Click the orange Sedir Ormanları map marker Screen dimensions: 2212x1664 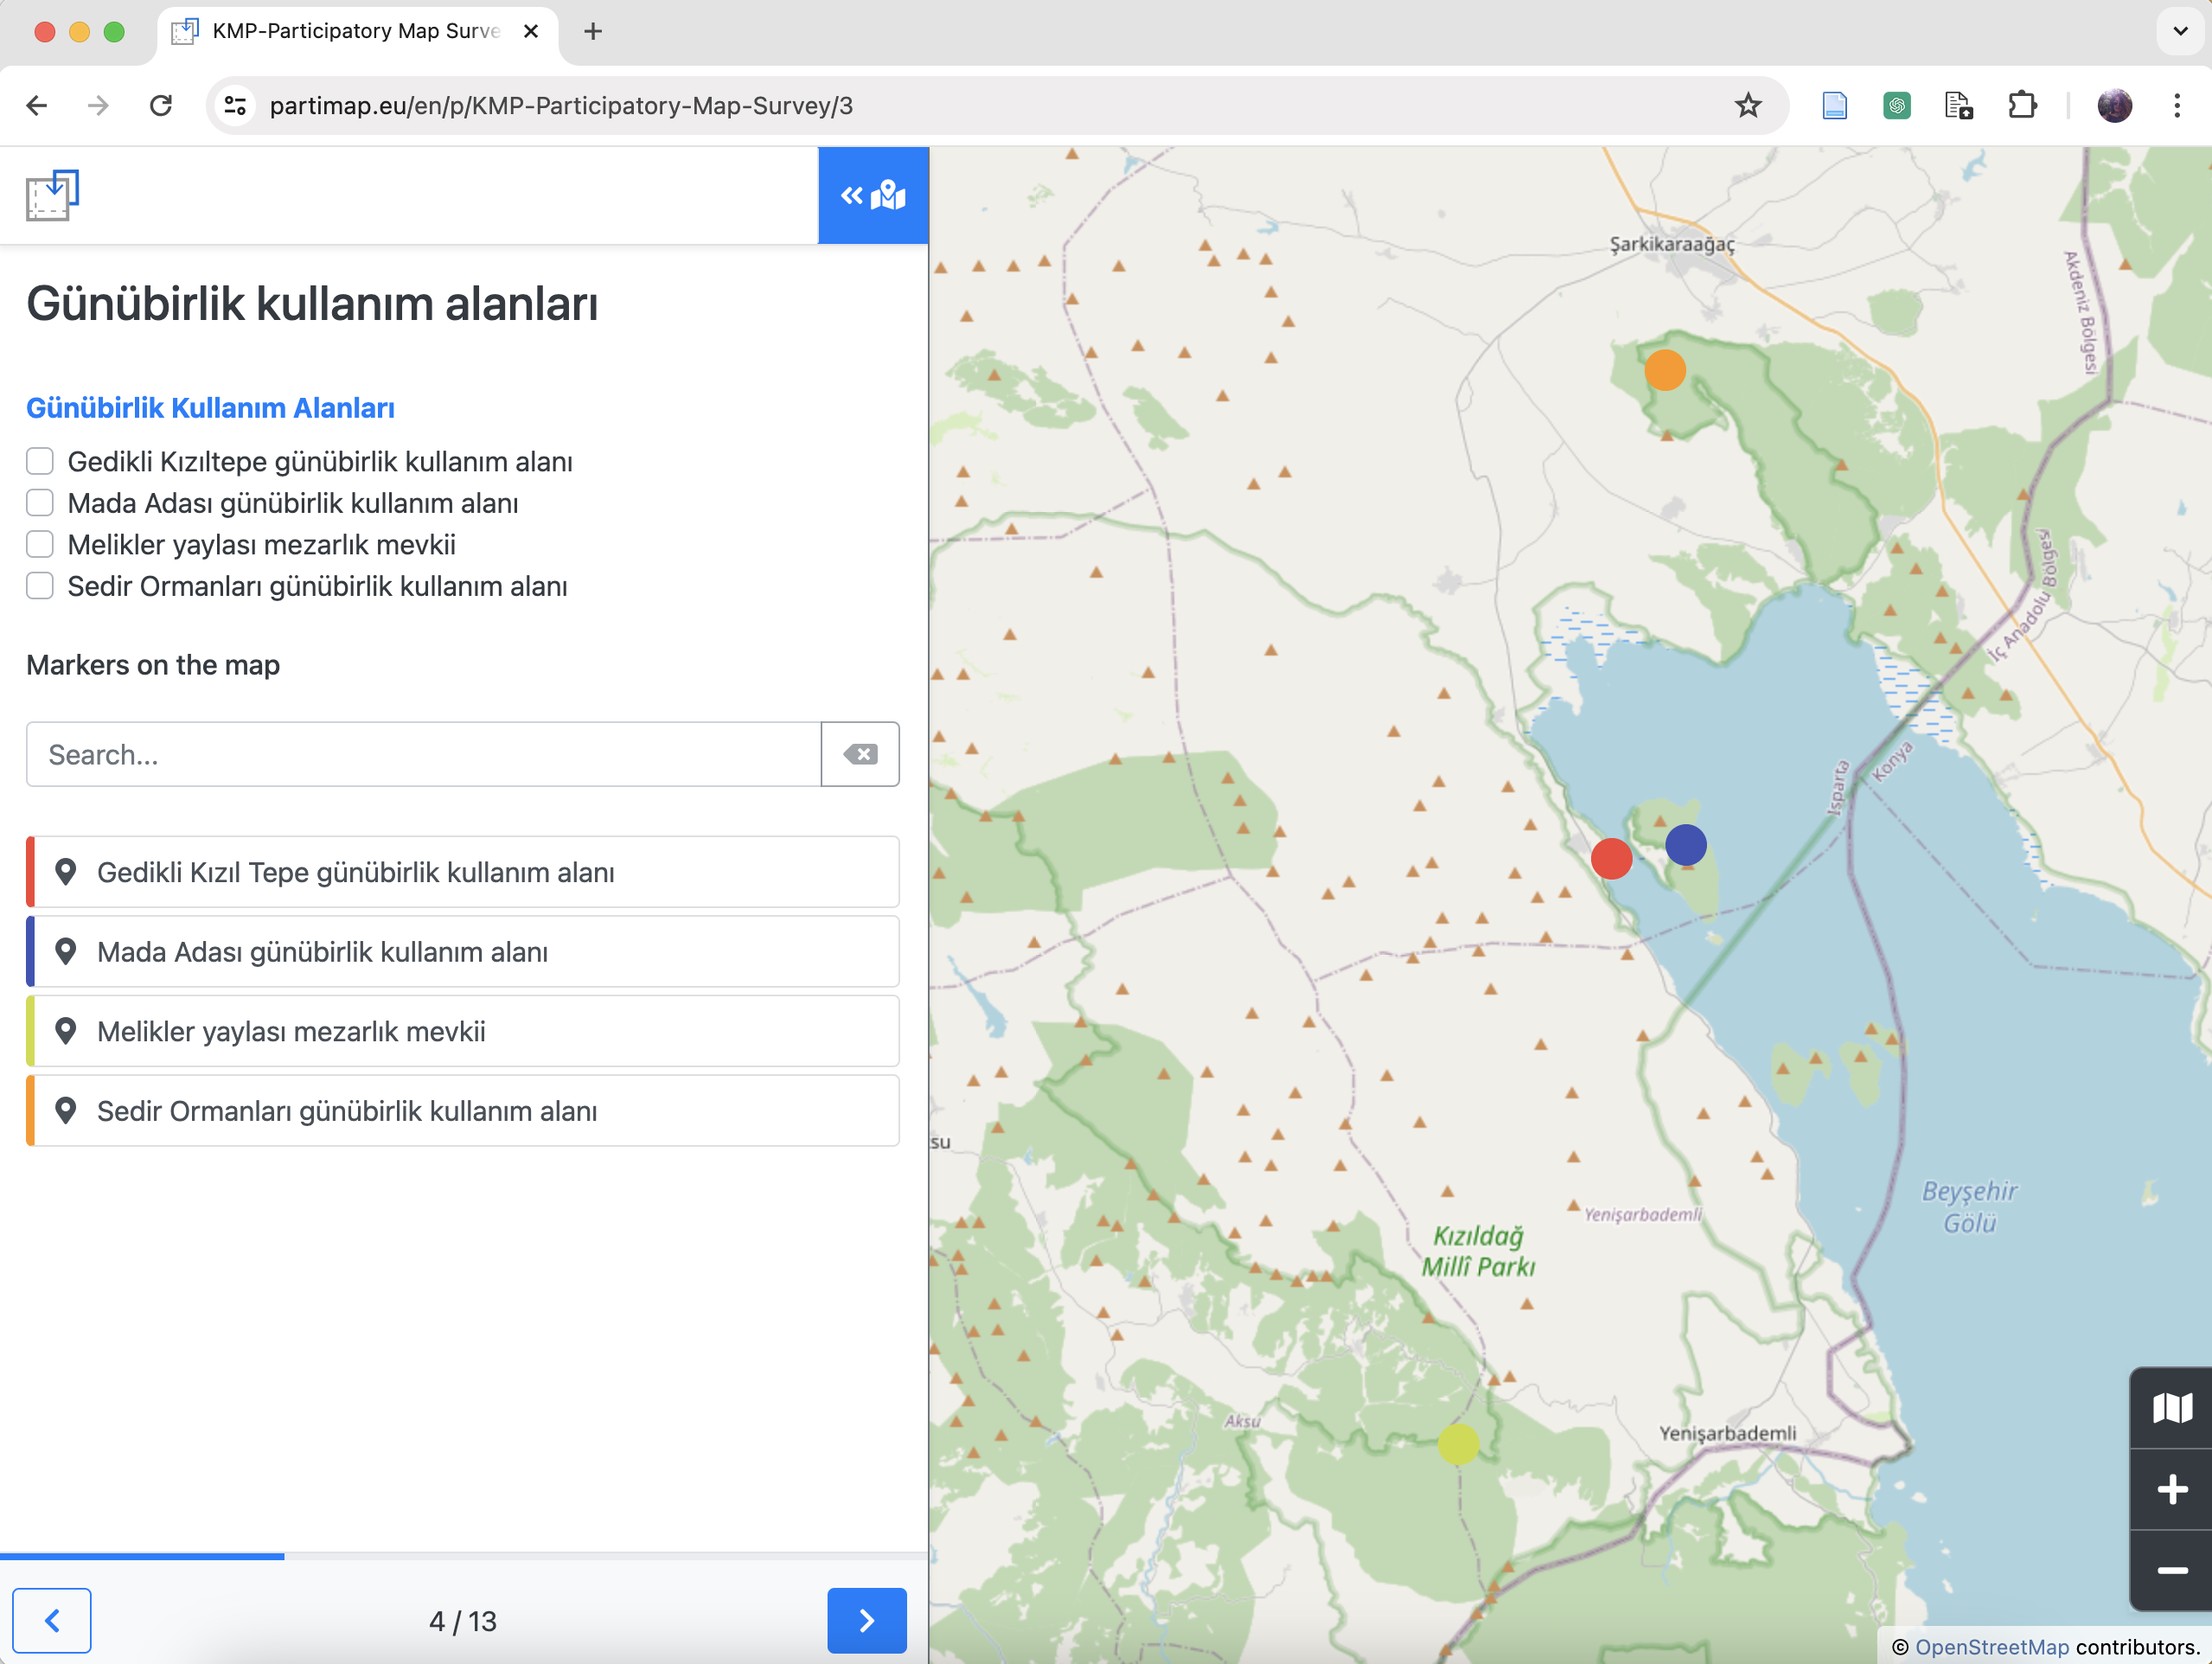pos(1665,370)
